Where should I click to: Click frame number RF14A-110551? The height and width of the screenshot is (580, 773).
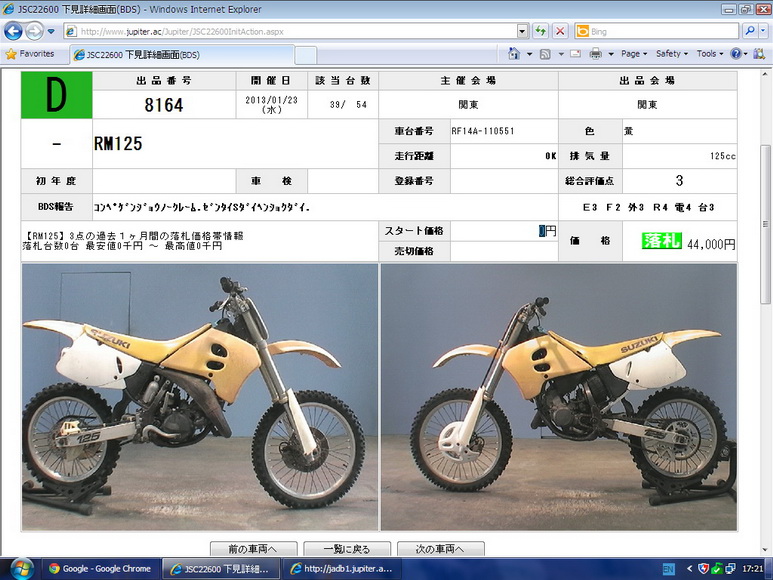[x=483, y=131]
